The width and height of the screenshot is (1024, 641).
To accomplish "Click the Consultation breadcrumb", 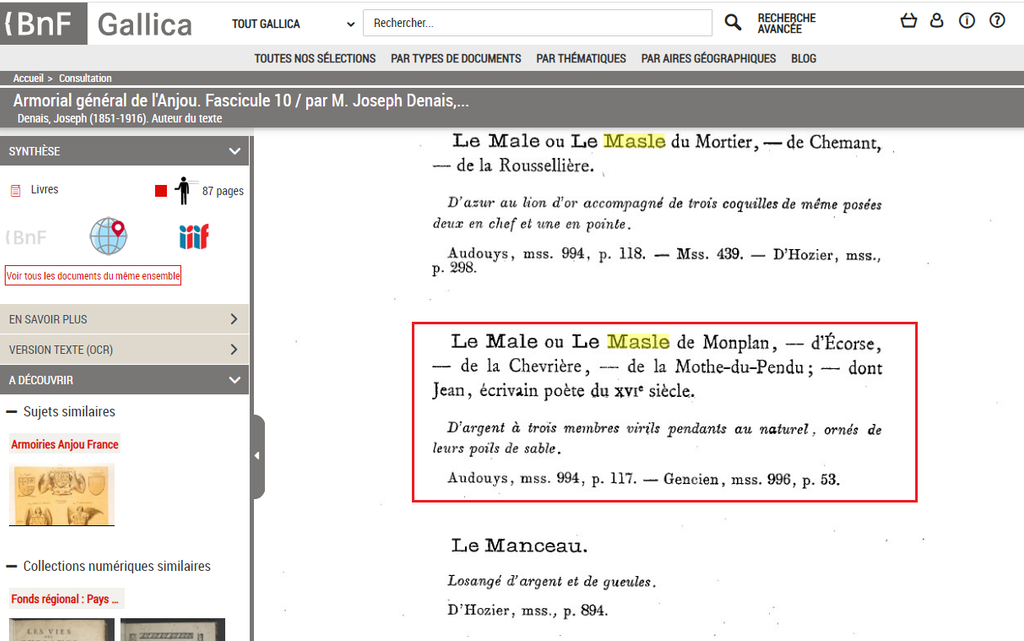I will point(85,78).
